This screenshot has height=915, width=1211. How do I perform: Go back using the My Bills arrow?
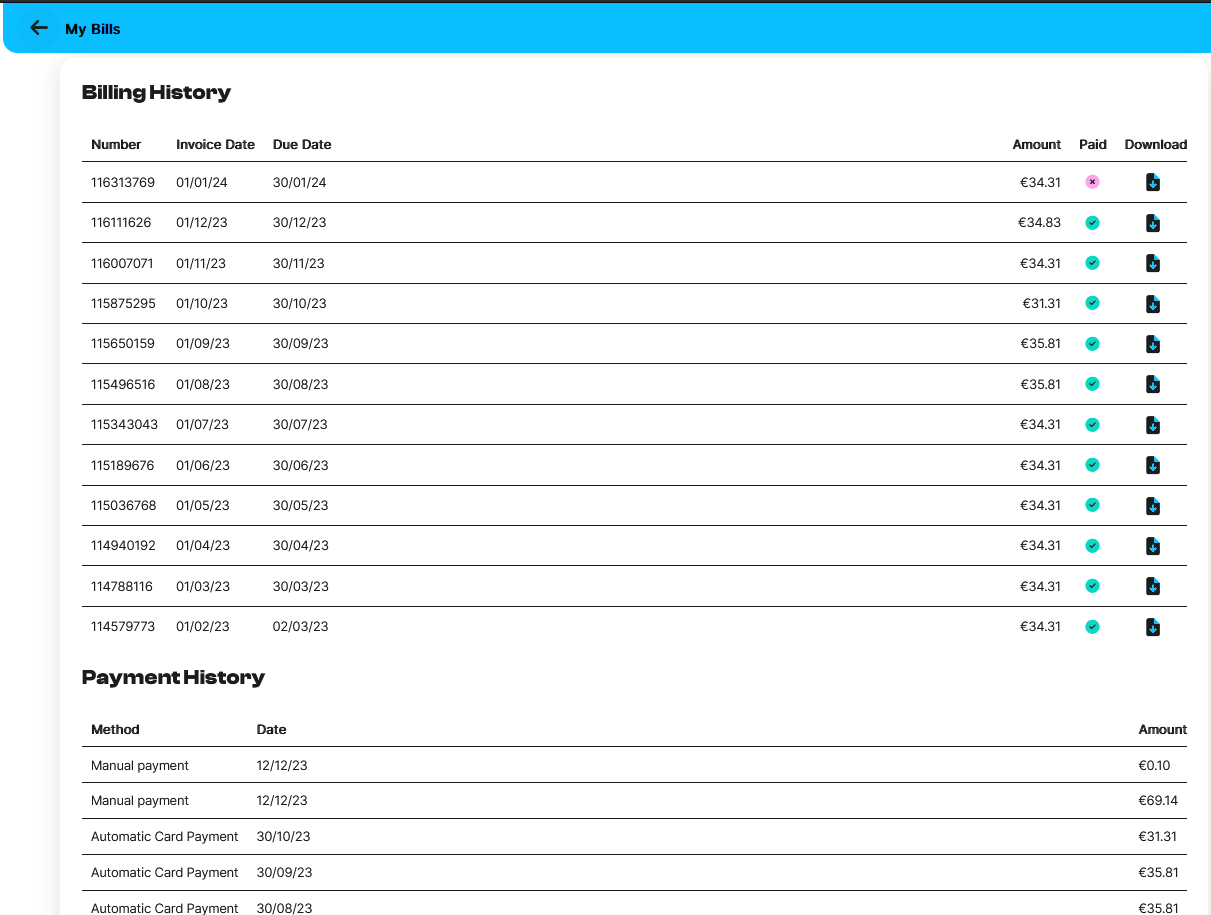point(39,28)
